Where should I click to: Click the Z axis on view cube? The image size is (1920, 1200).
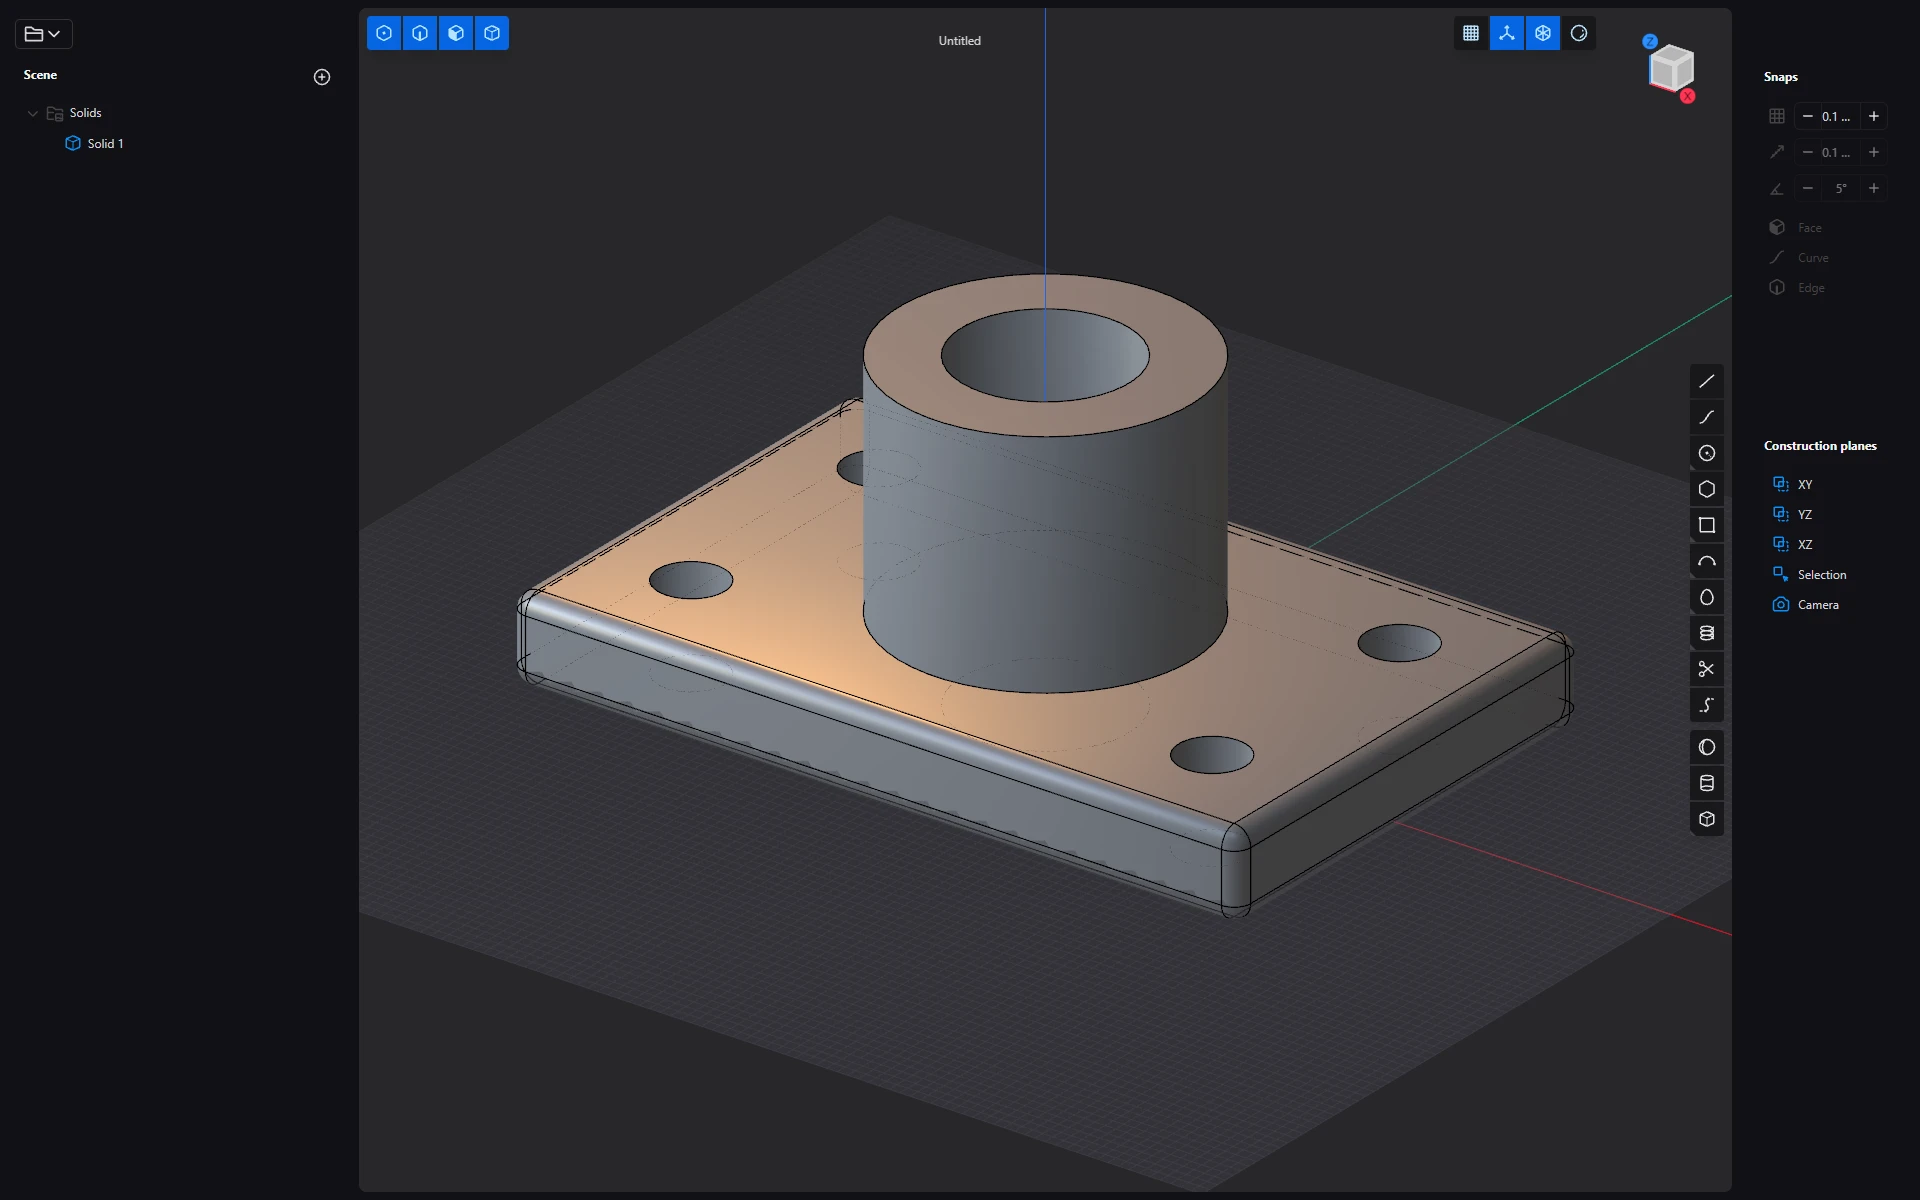pos(1650,41)
